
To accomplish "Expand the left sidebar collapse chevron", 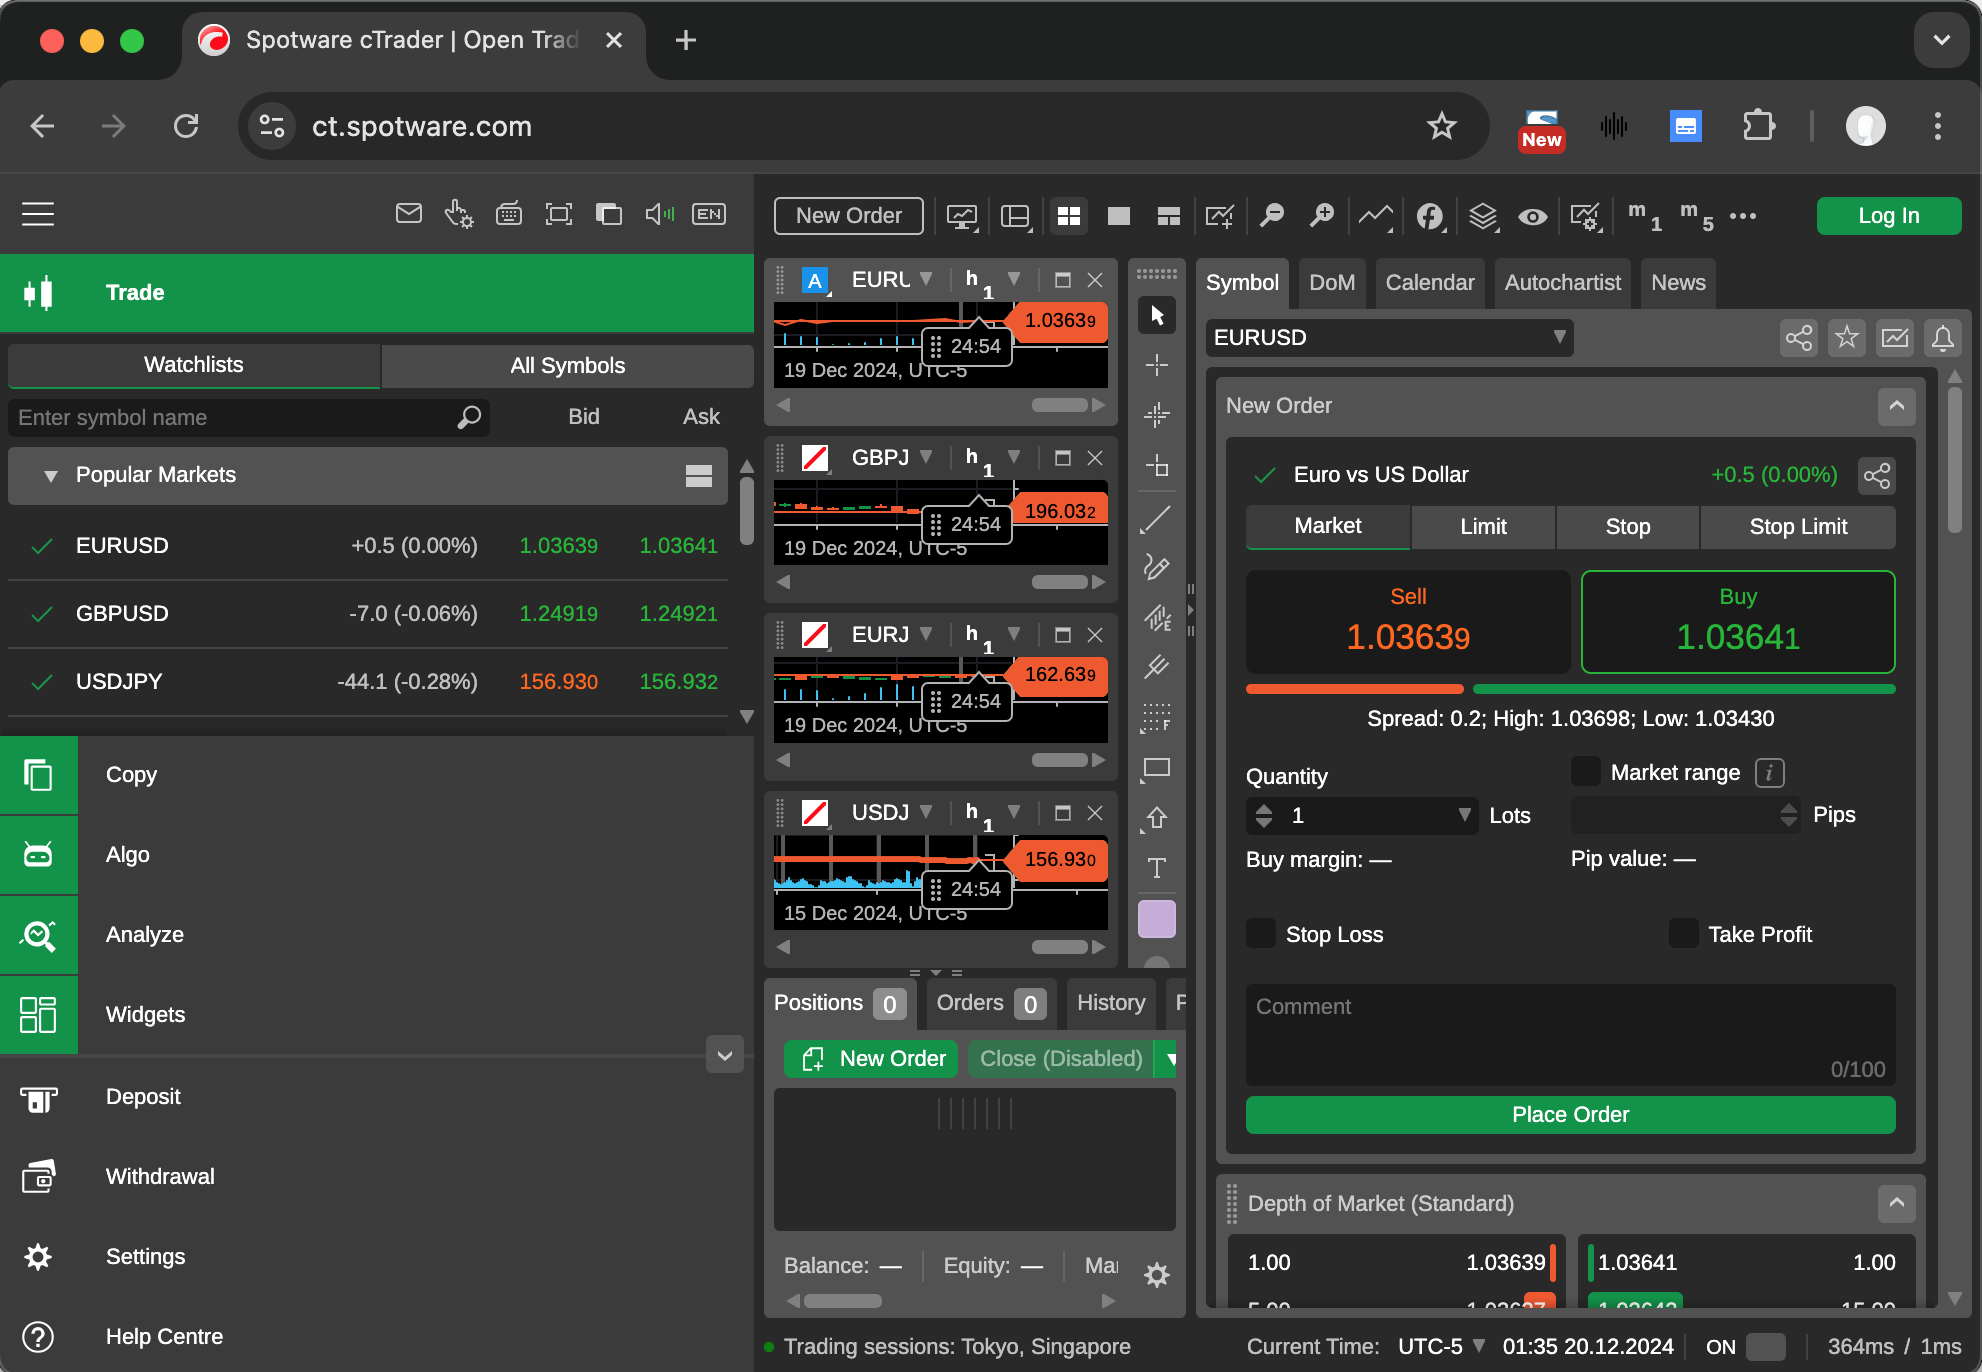I will [x=725, y=1055].
